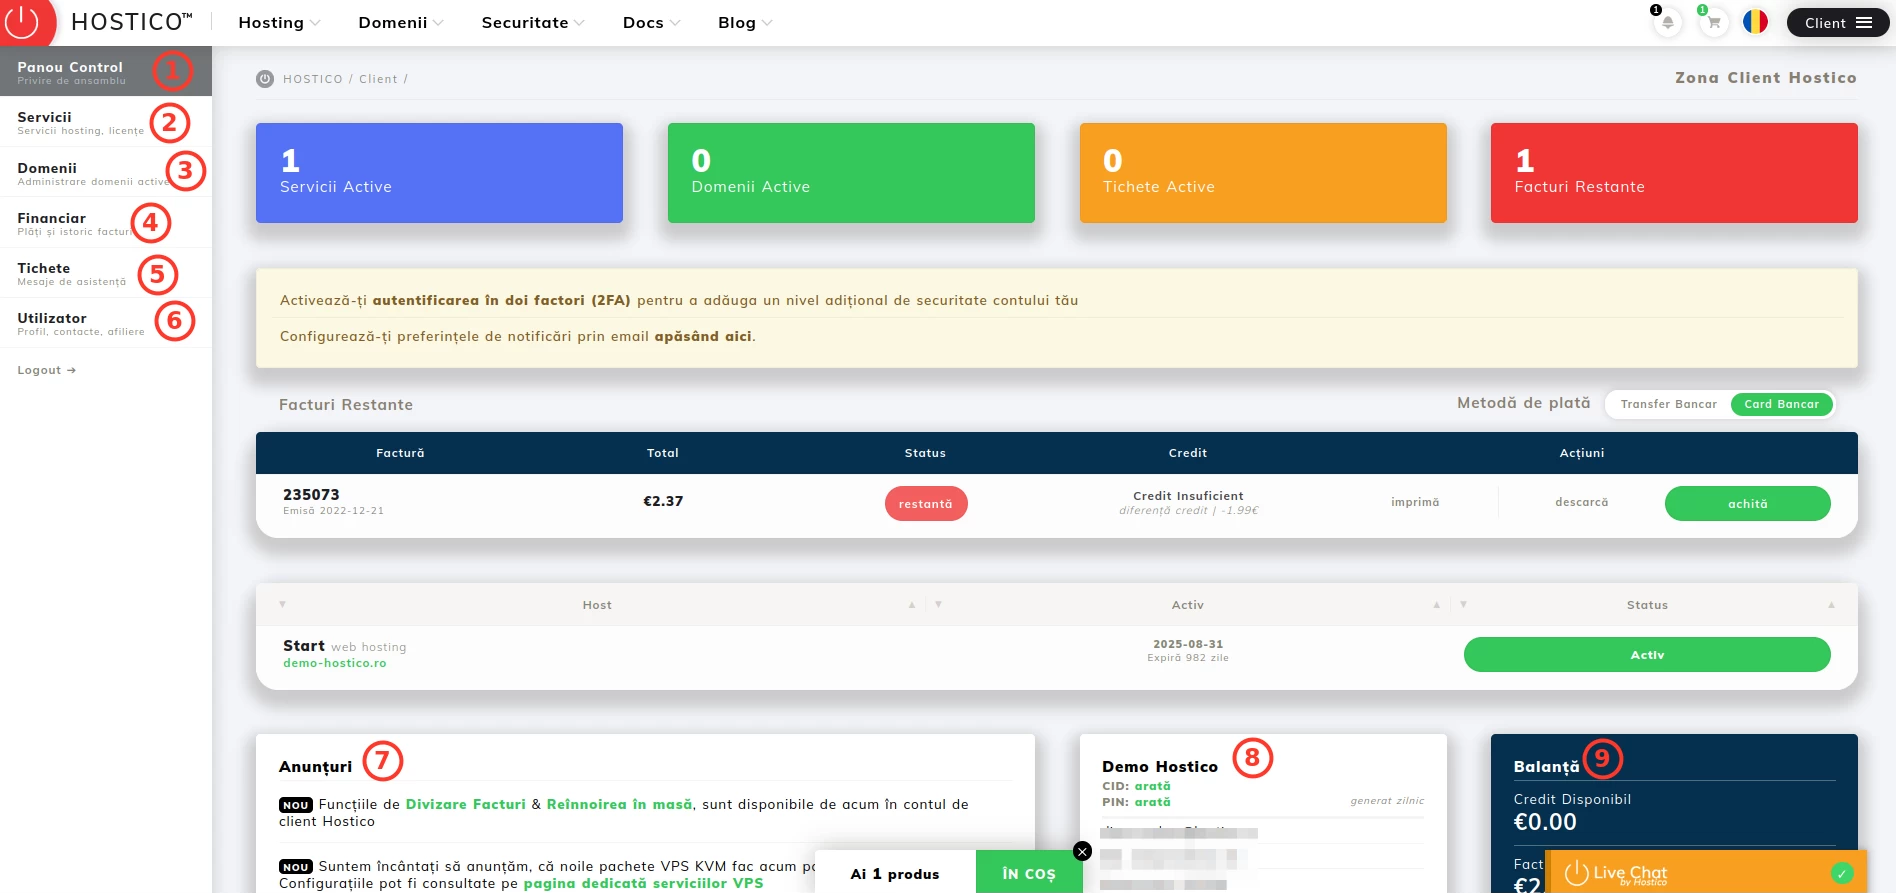Open the notifications bell icon
This screenshot has width=1896, height=894.
(x=1667, y=23)
